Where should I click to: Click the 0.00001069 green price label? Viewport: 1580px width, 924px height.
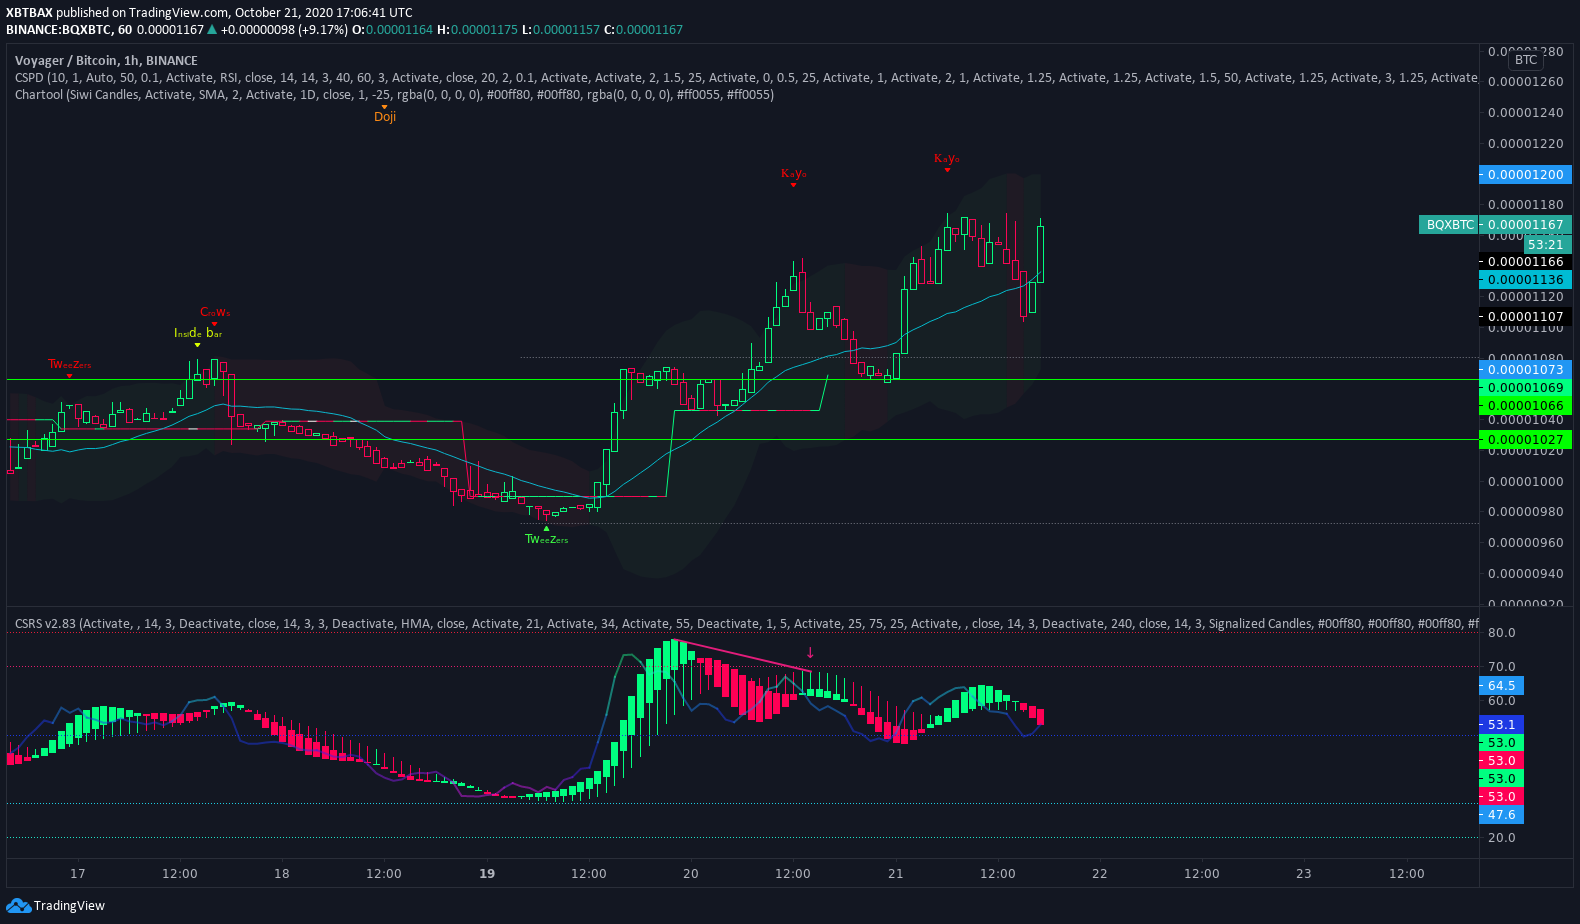[x=1525, y=388]
